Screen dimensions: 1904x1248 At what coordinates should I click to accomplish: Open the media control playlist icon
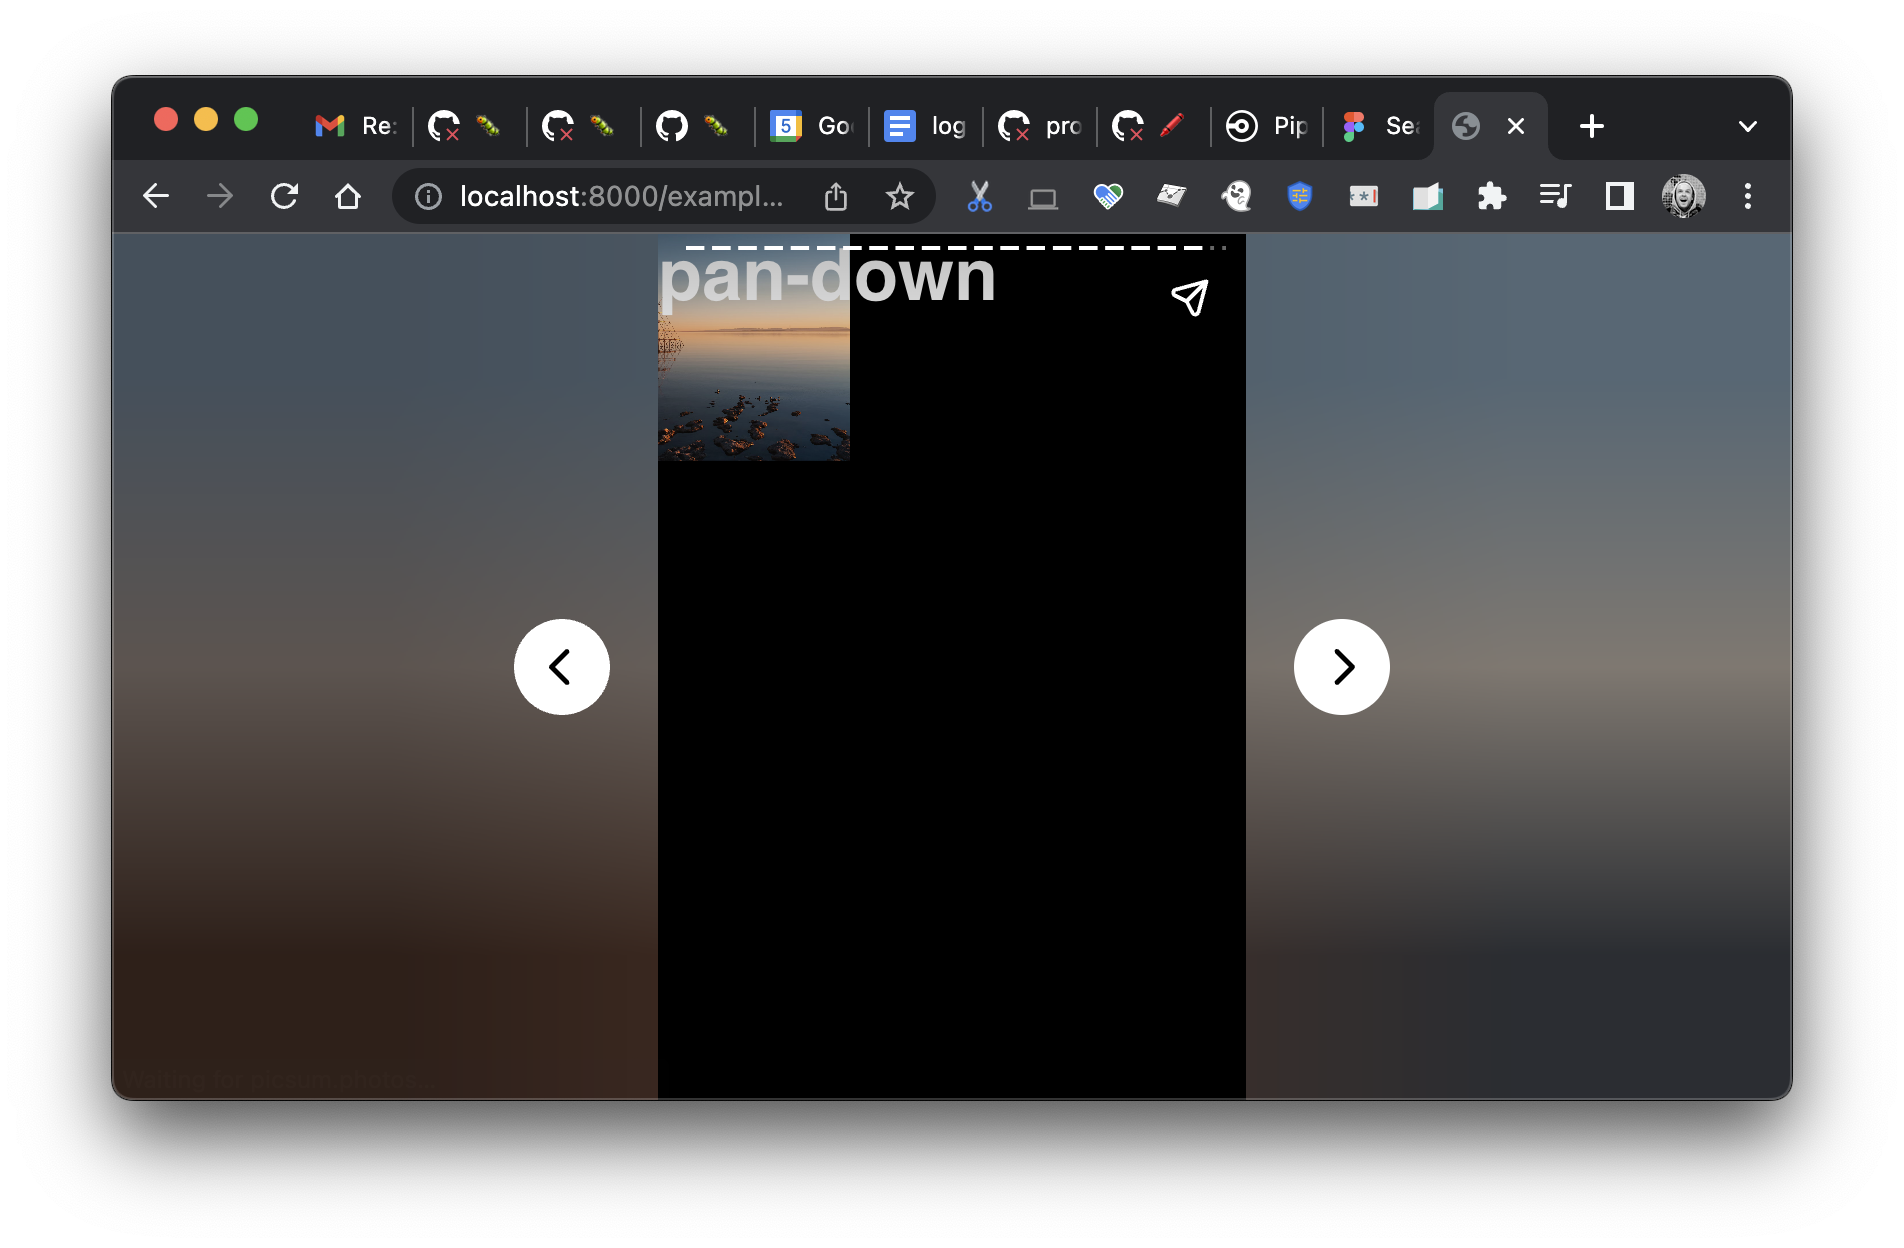(x=1556, y=196)
